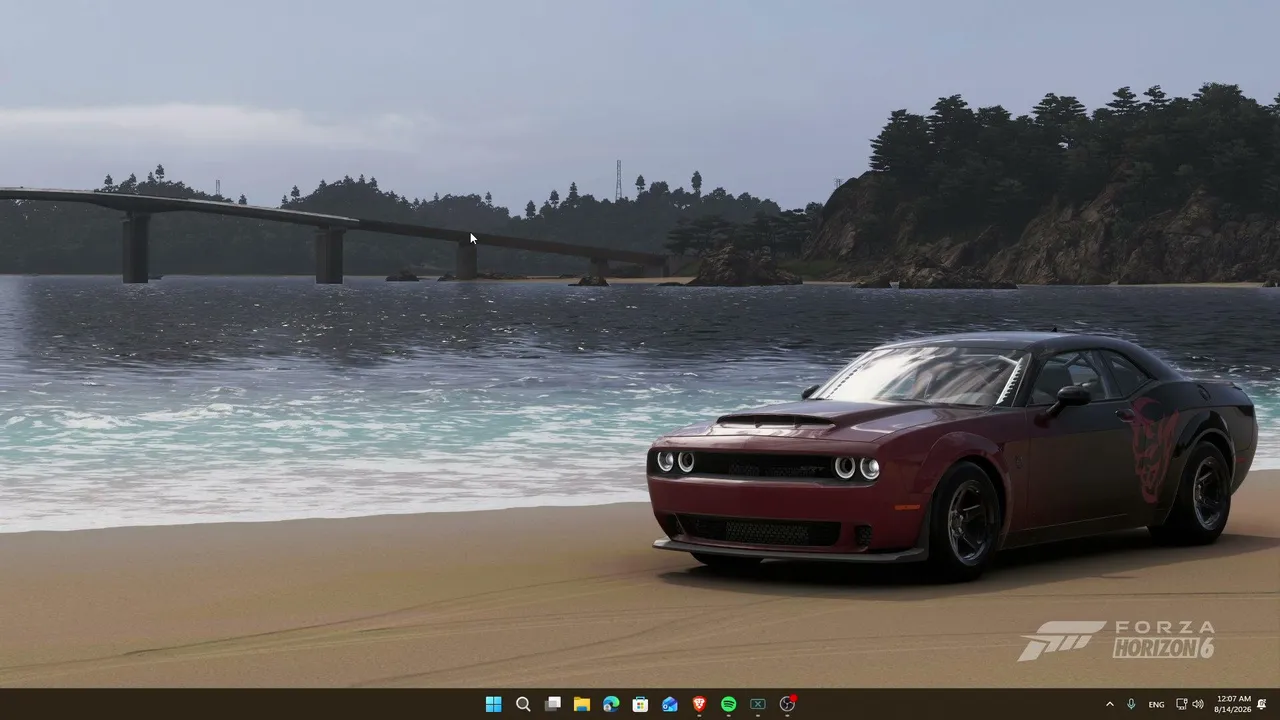Viewport: 1280px width, 720px height.
Task: Click the microphone tray icon
Action: [x=1131, y=704]
